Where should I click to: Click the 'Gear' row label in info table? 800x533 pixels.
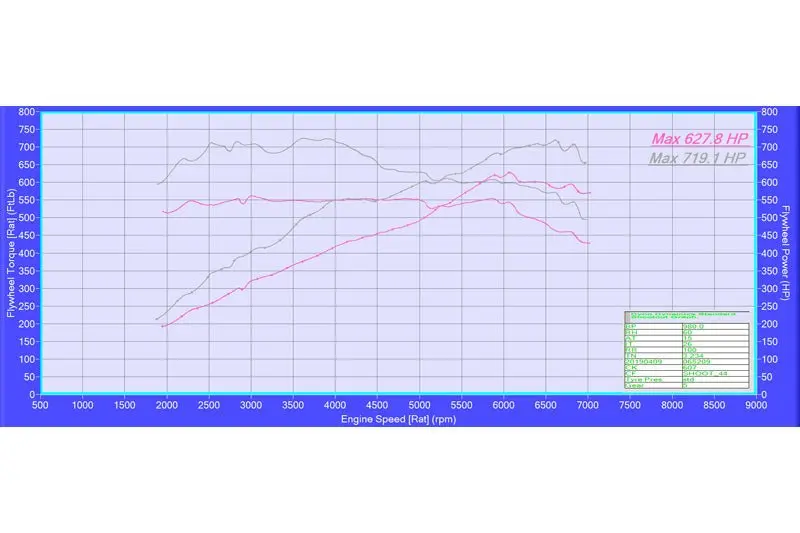(x=634, y=386)
